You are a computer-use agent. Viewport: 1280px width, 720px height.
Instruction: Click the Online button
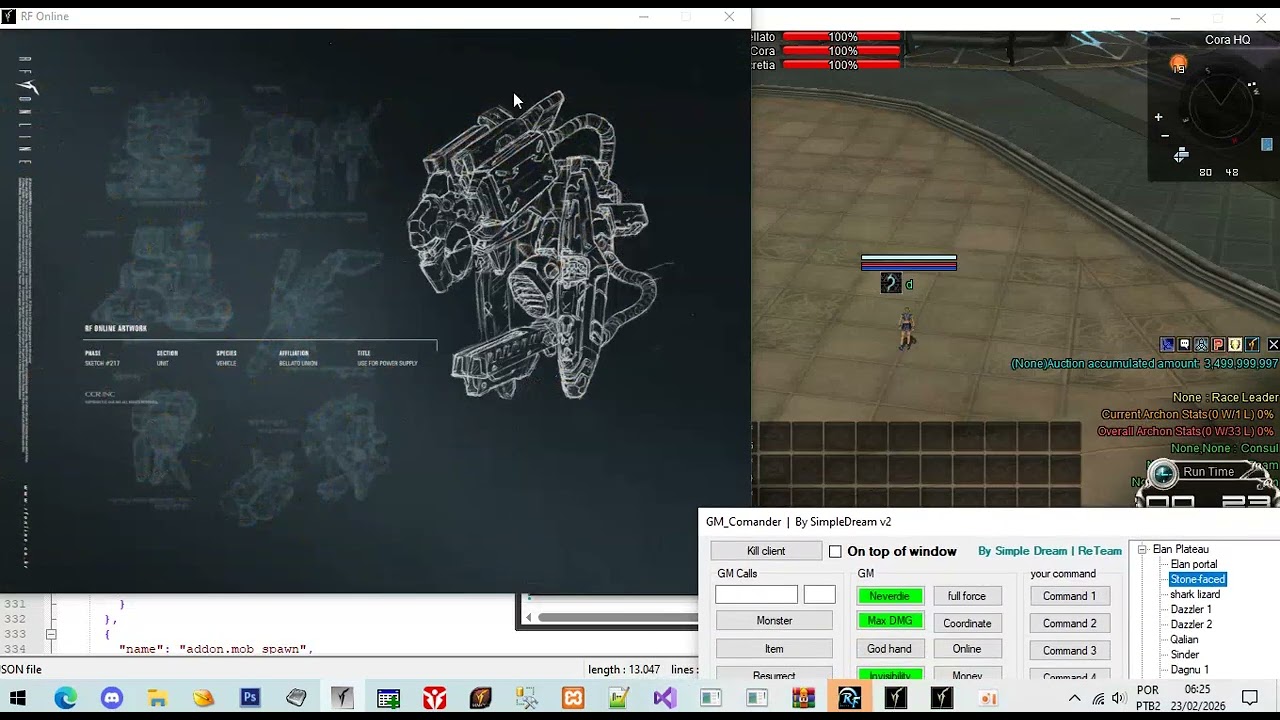(x=967, y=649)
